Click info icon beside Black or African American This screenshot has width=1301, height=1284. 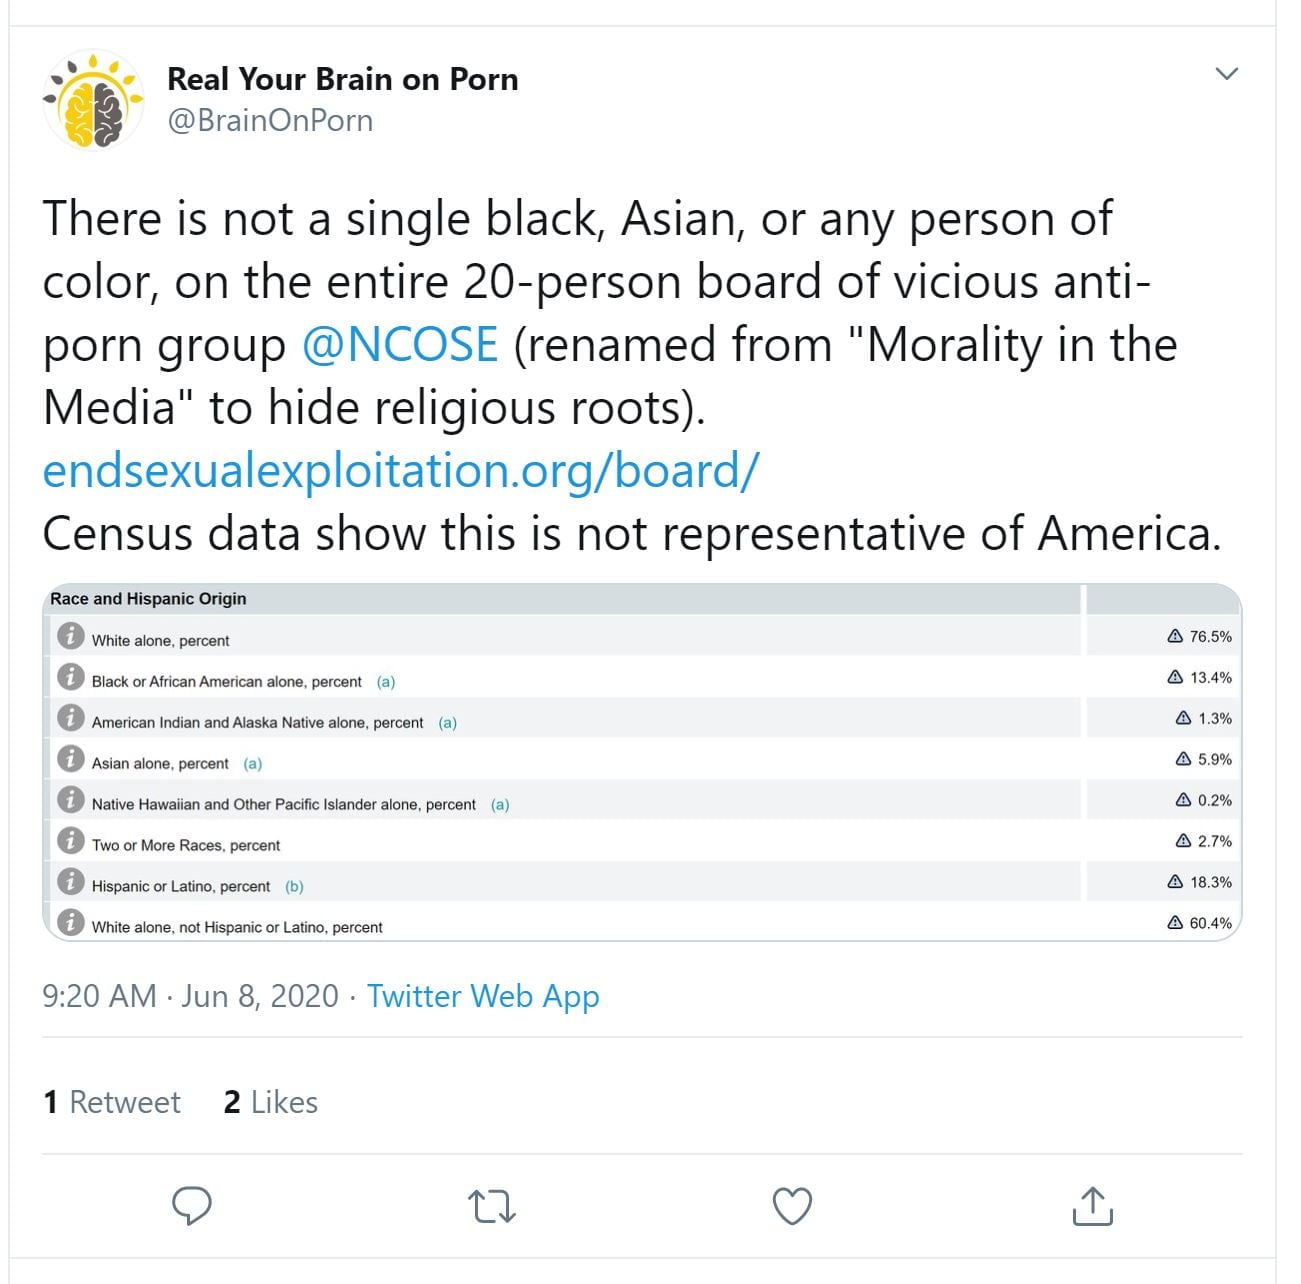[70, 677]
